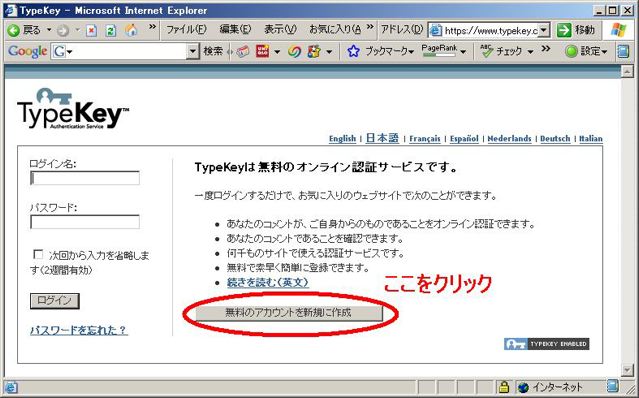The width and height of the screenshot is (639, 398).
Task: Click the Google toolbar logo
Action: click(x=27, y=51)
